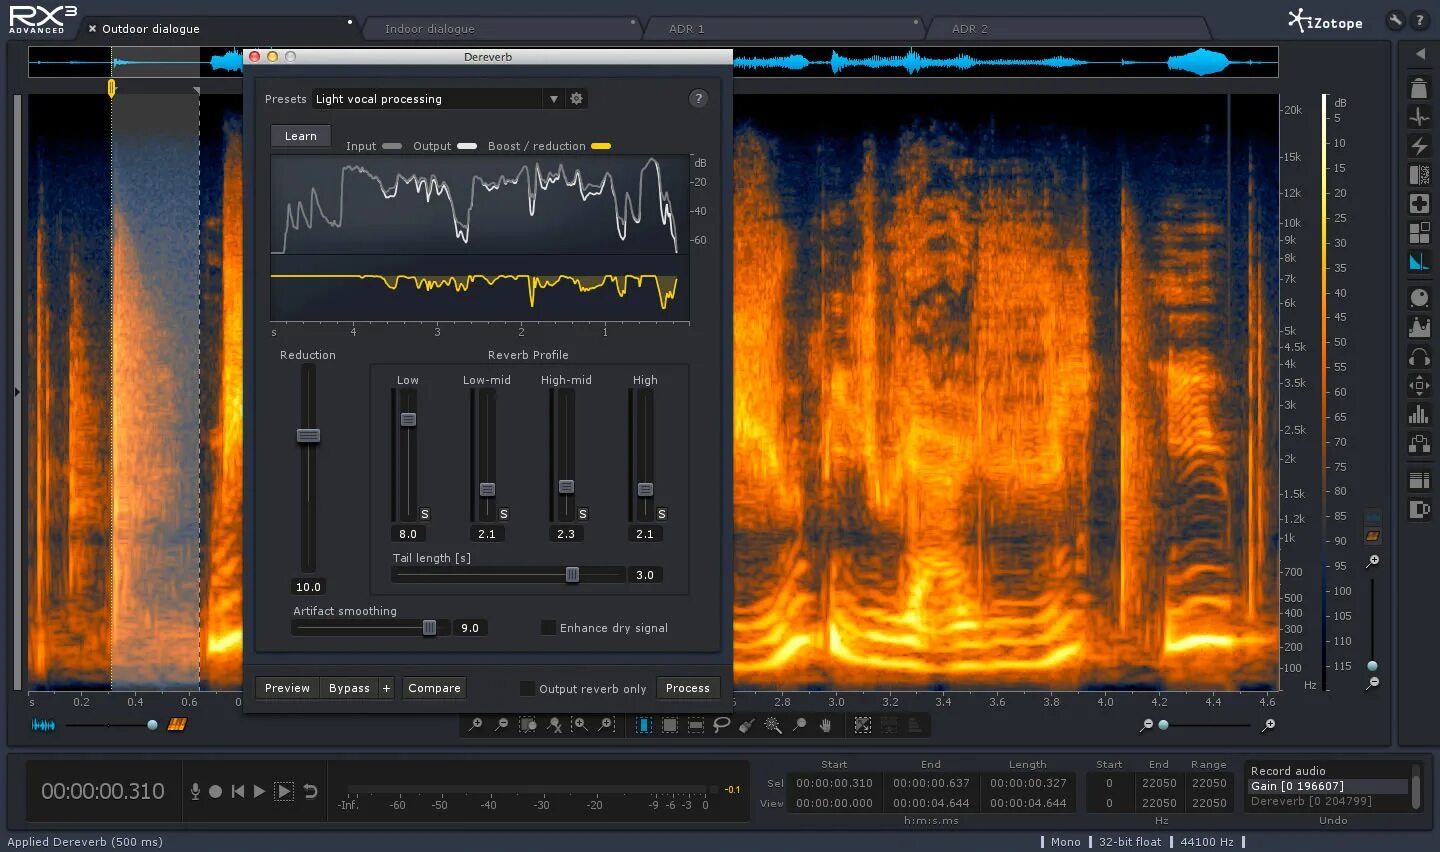Toggle invert selection icon in toolbar
The image size is (1440, 852).
(x=863, y=725)
